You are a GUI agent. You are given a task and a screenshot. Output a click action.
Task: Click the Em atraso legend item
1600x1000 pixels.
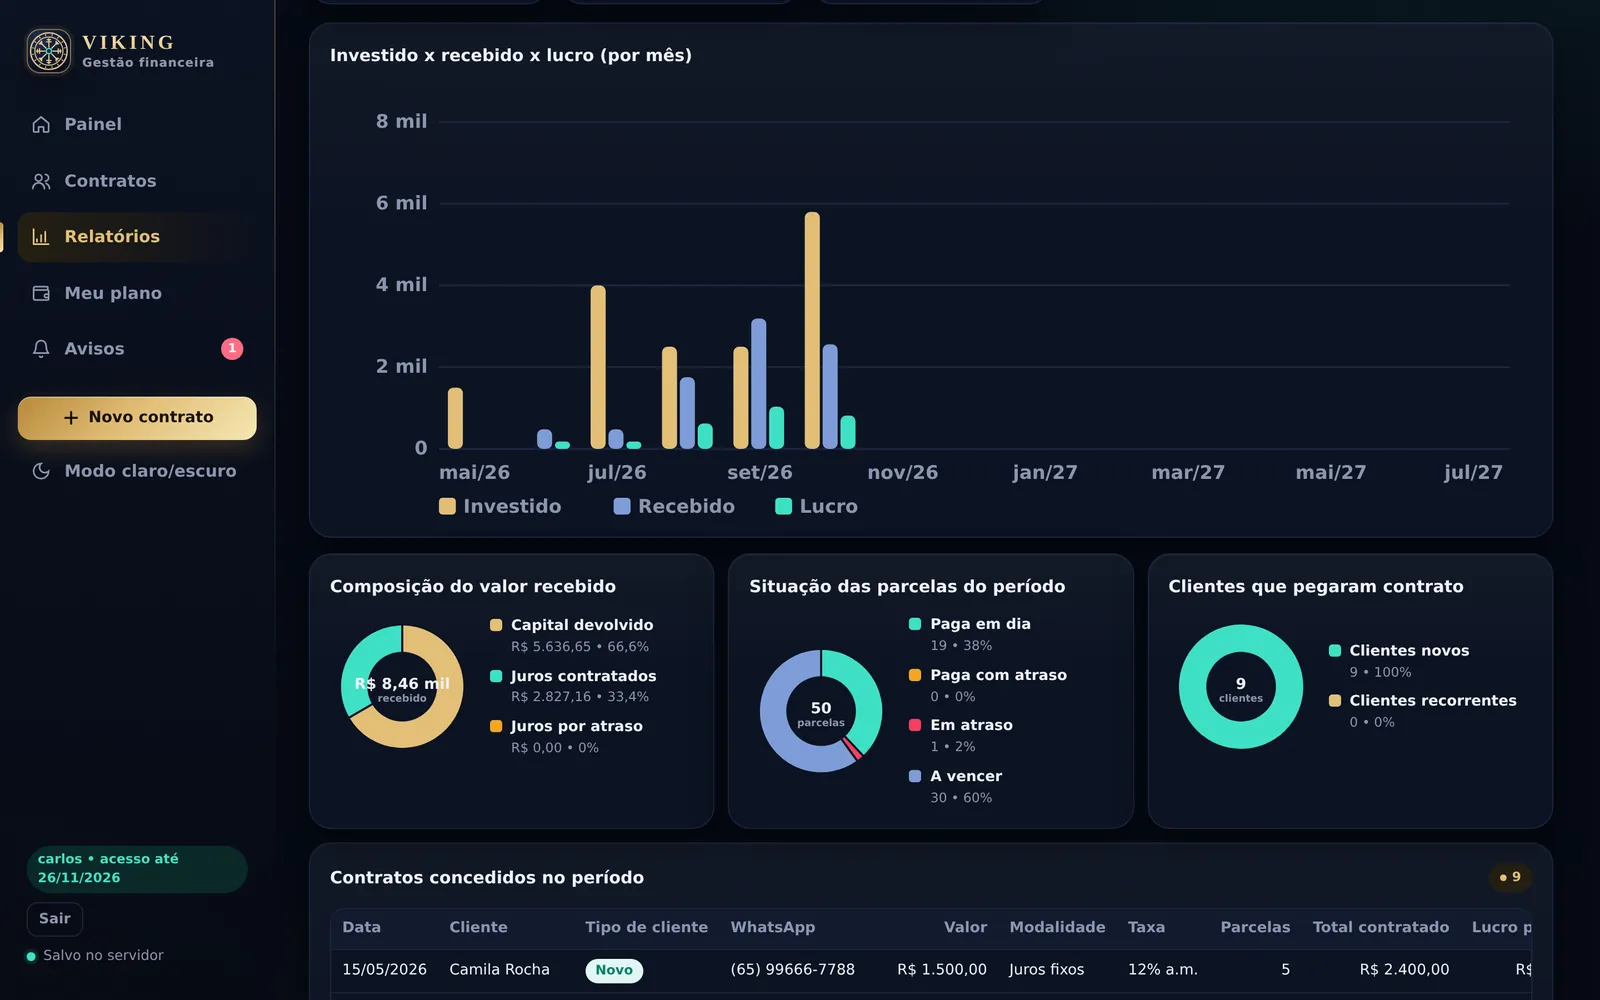[960, 735]
